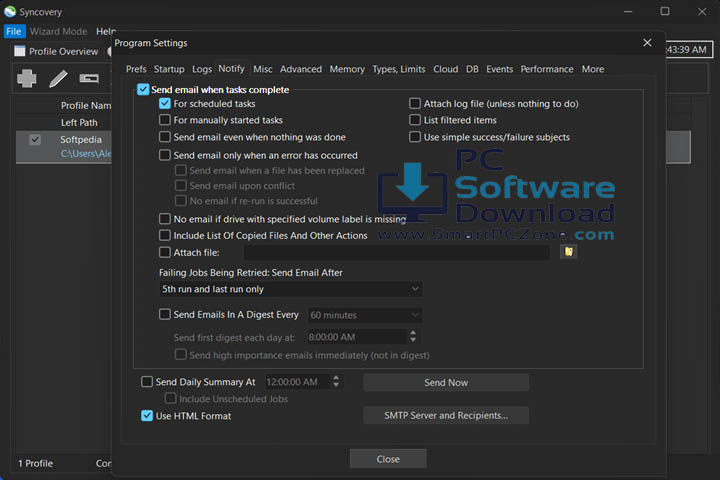Click the Profile Overview tab label
The image size is (720, 480).
[63, 51]
